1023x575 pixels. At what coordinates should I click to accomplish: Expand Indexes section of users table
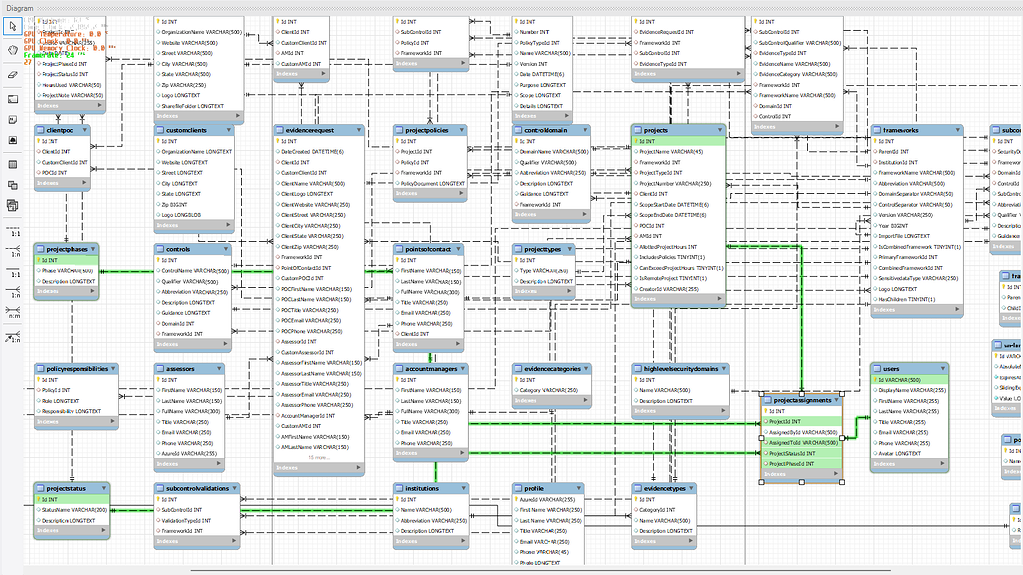pos(942,465)
